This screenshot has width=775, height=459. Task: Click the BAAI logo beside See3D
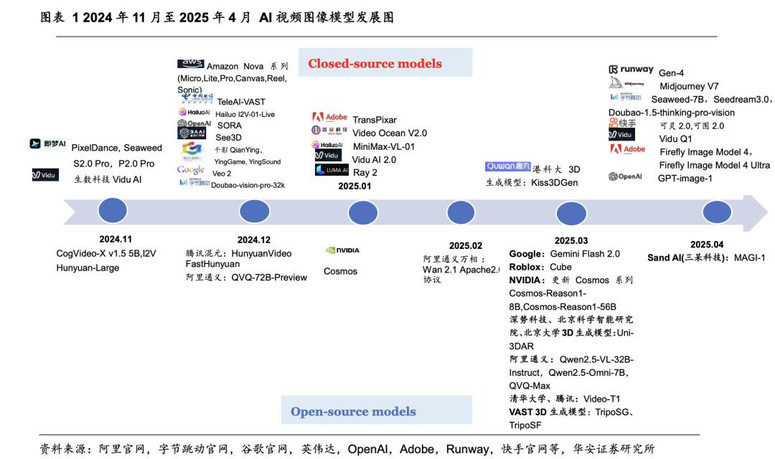point(191,133)
